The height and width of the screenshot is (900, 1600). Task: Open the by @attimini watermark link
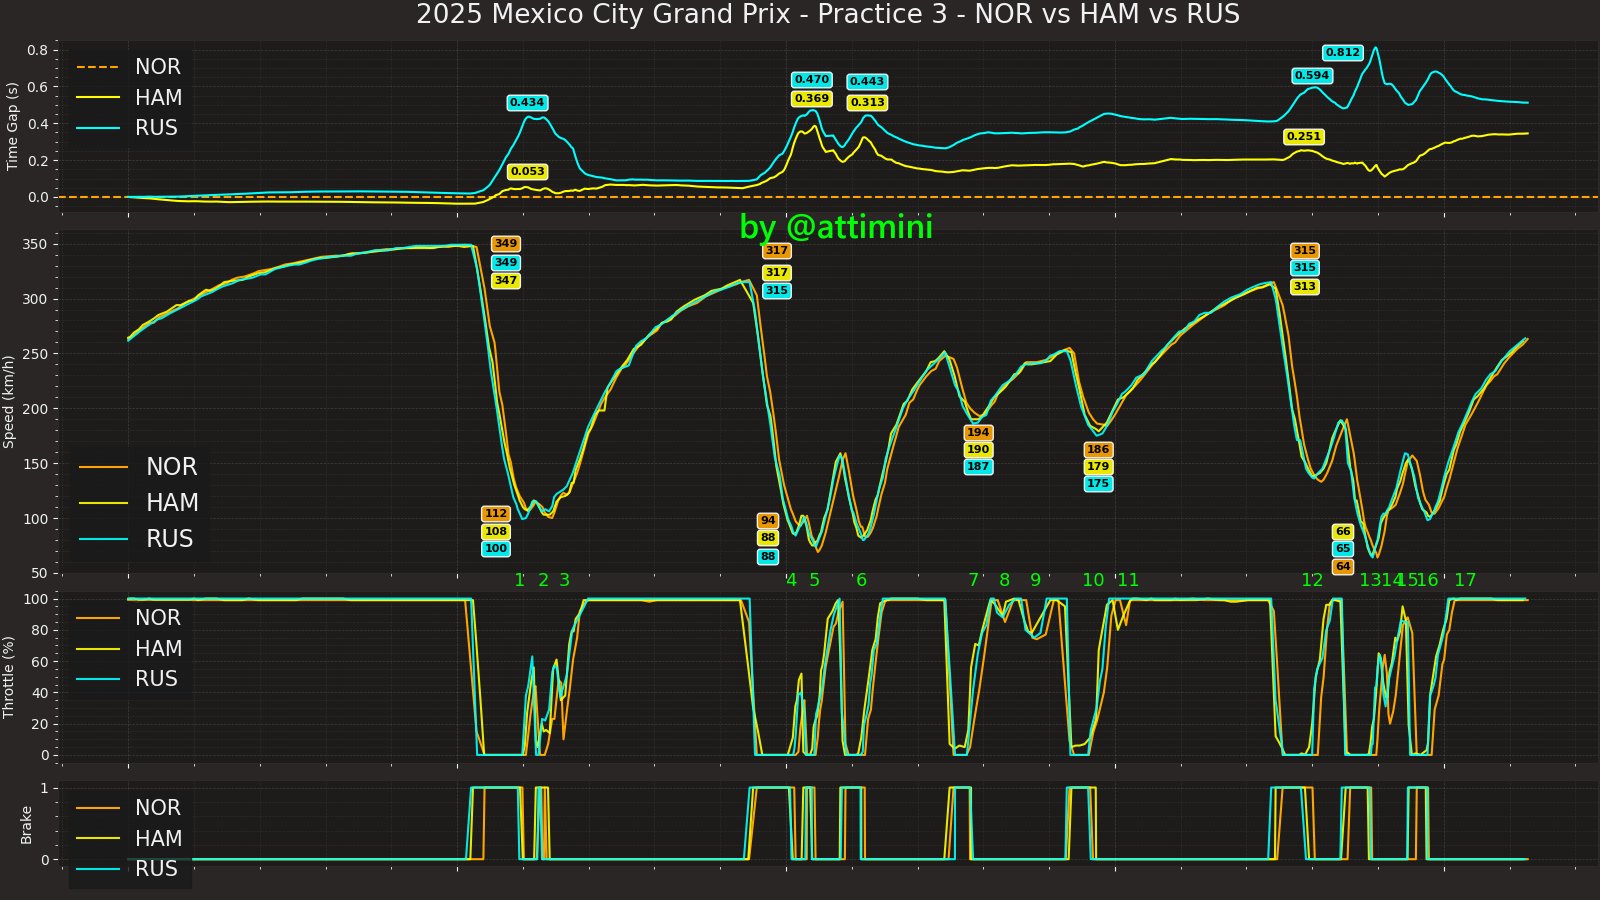coord(835,228)
